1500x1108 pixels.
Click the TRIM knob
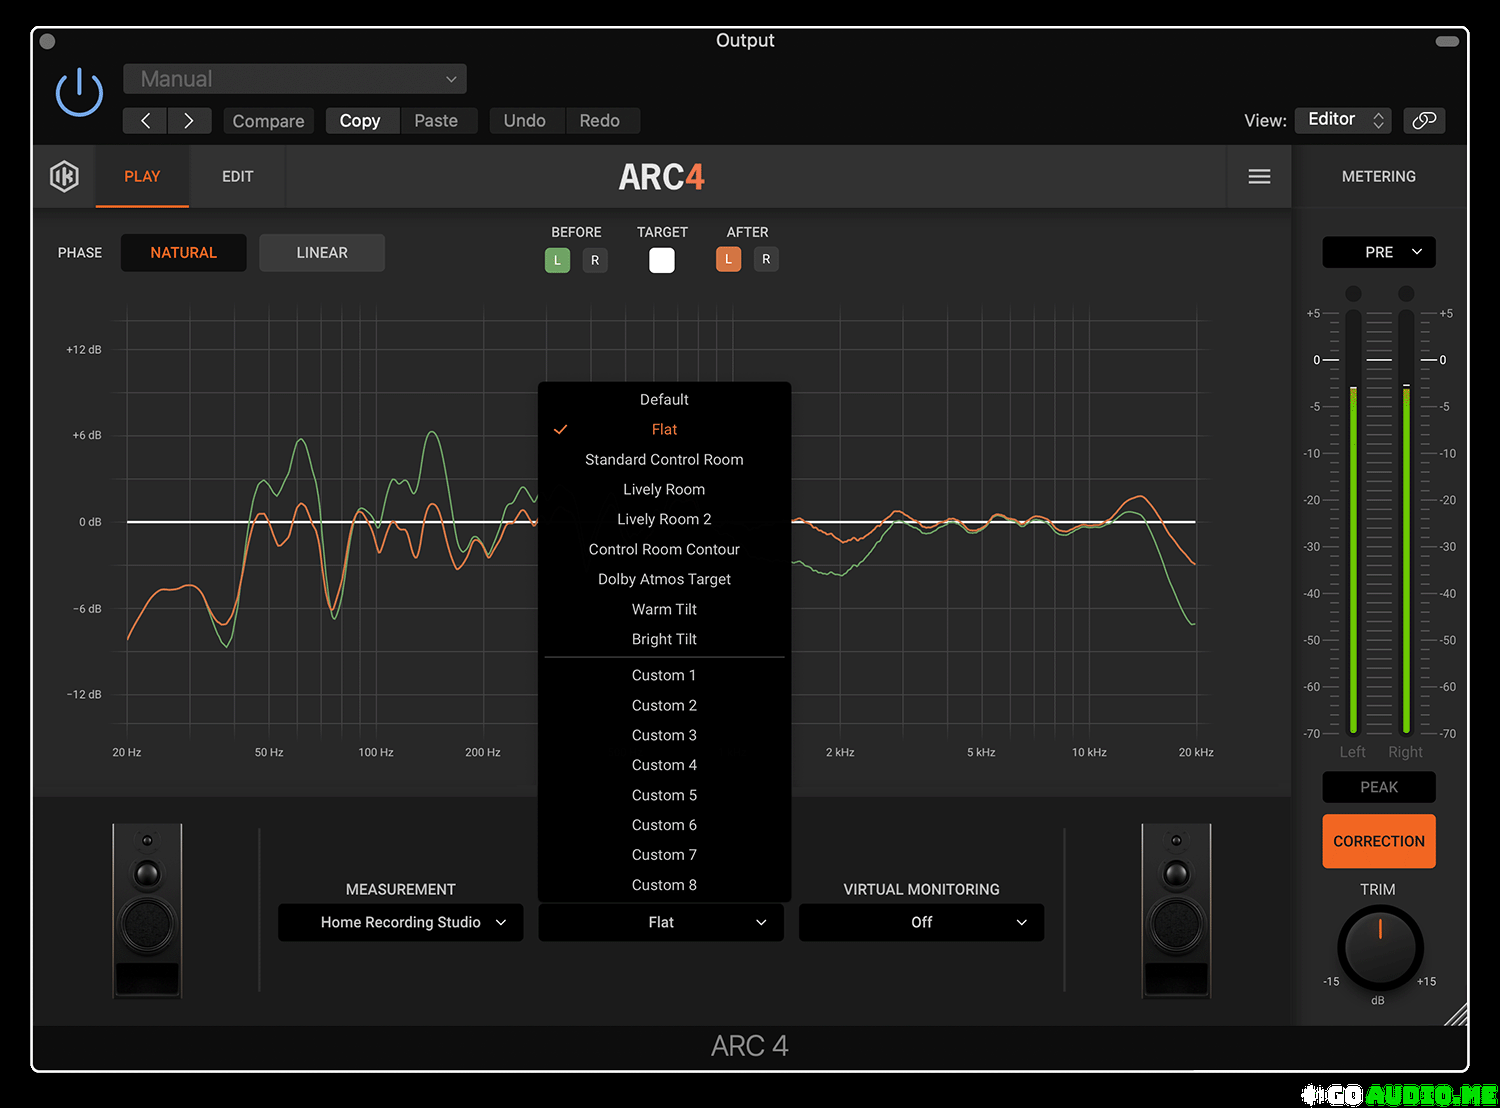coord(1379,947)
